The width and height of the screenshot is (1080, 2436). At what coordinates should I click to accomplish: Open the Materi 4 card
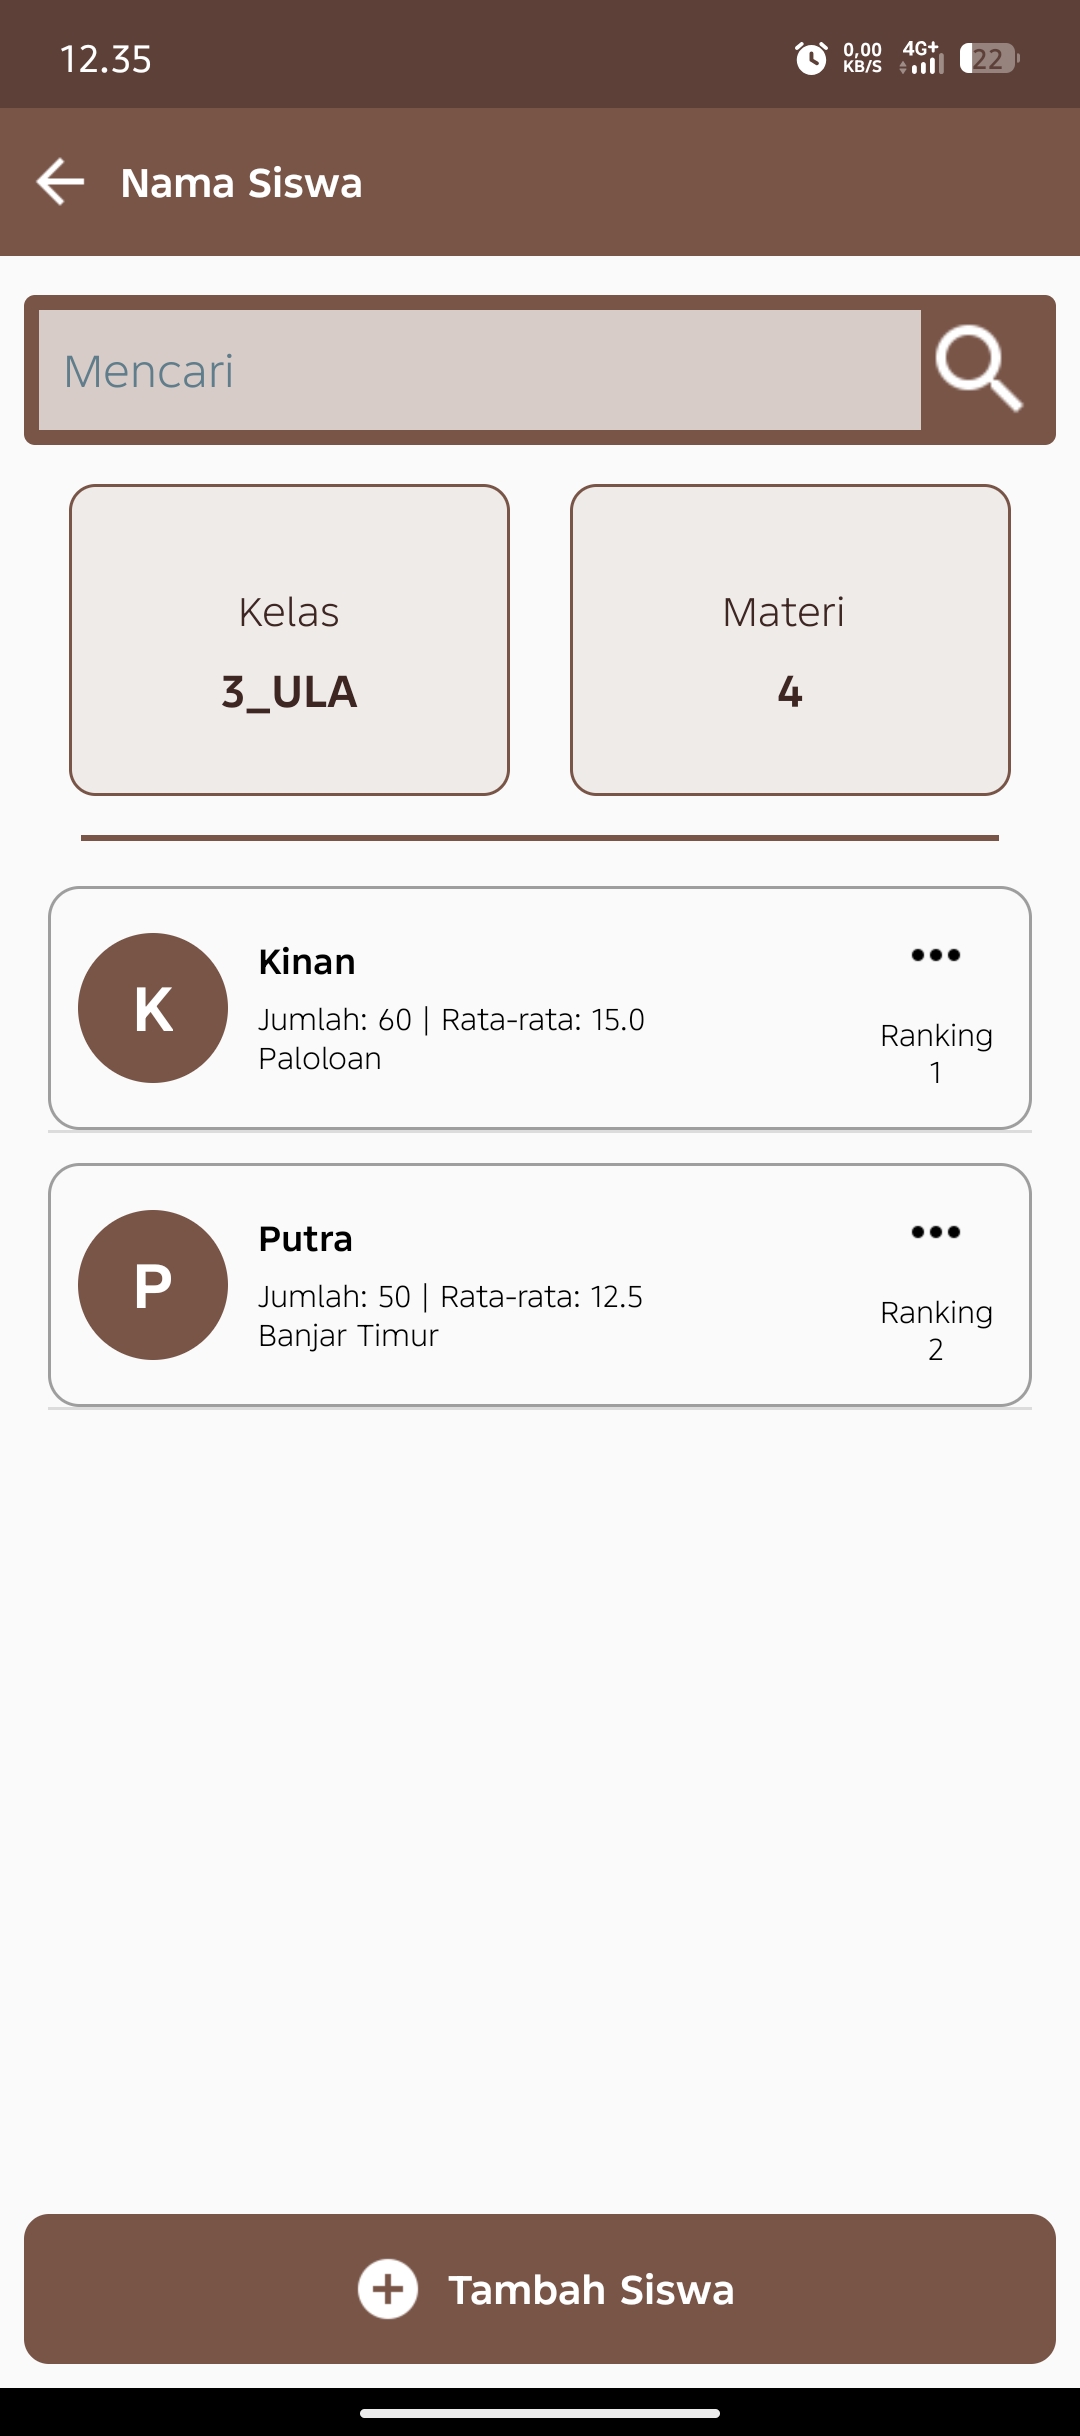tap(790, 640)
